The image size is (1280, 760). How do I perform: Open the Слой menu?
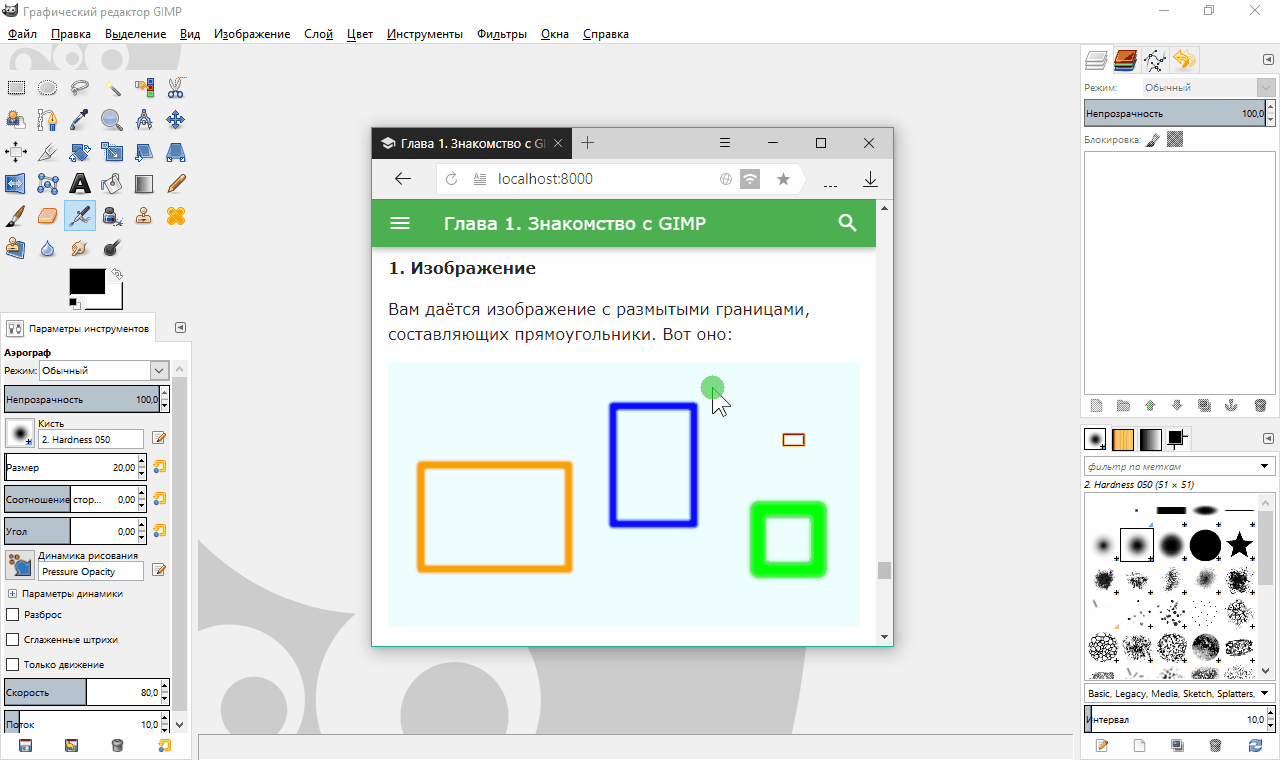(318, 34)
